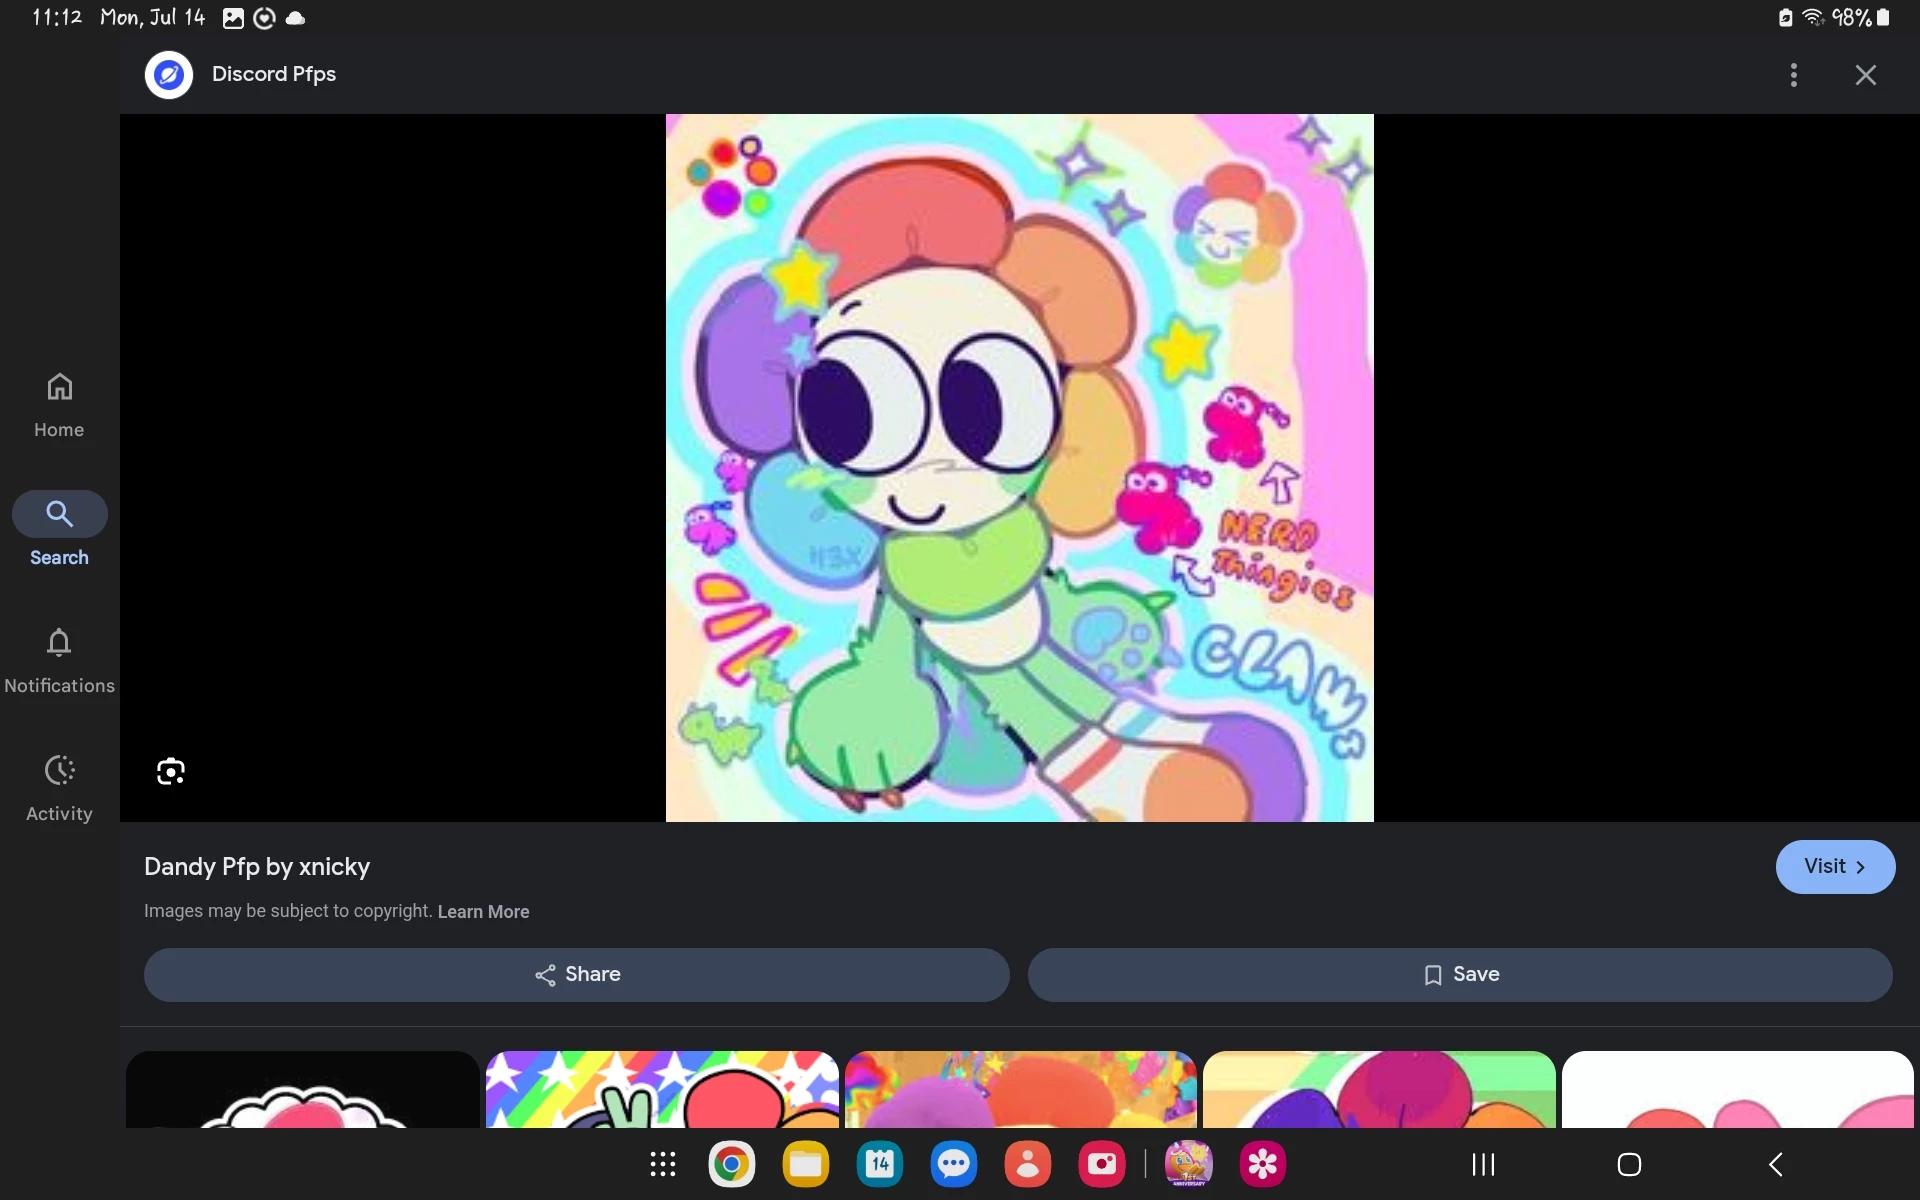Open the Activity tab

coord(59,789)
